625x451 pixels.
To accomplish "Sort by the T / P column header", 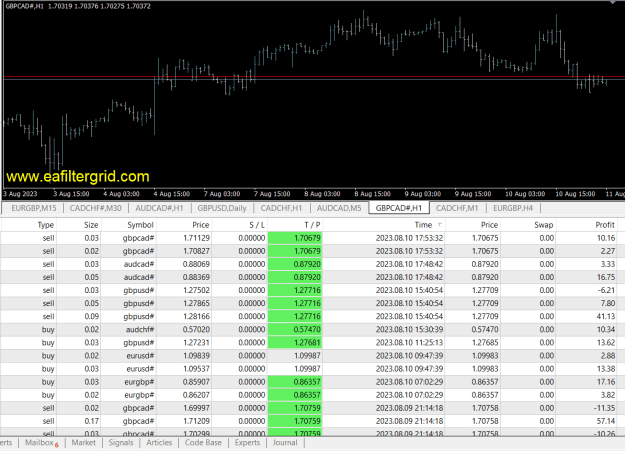I will 312,225.
